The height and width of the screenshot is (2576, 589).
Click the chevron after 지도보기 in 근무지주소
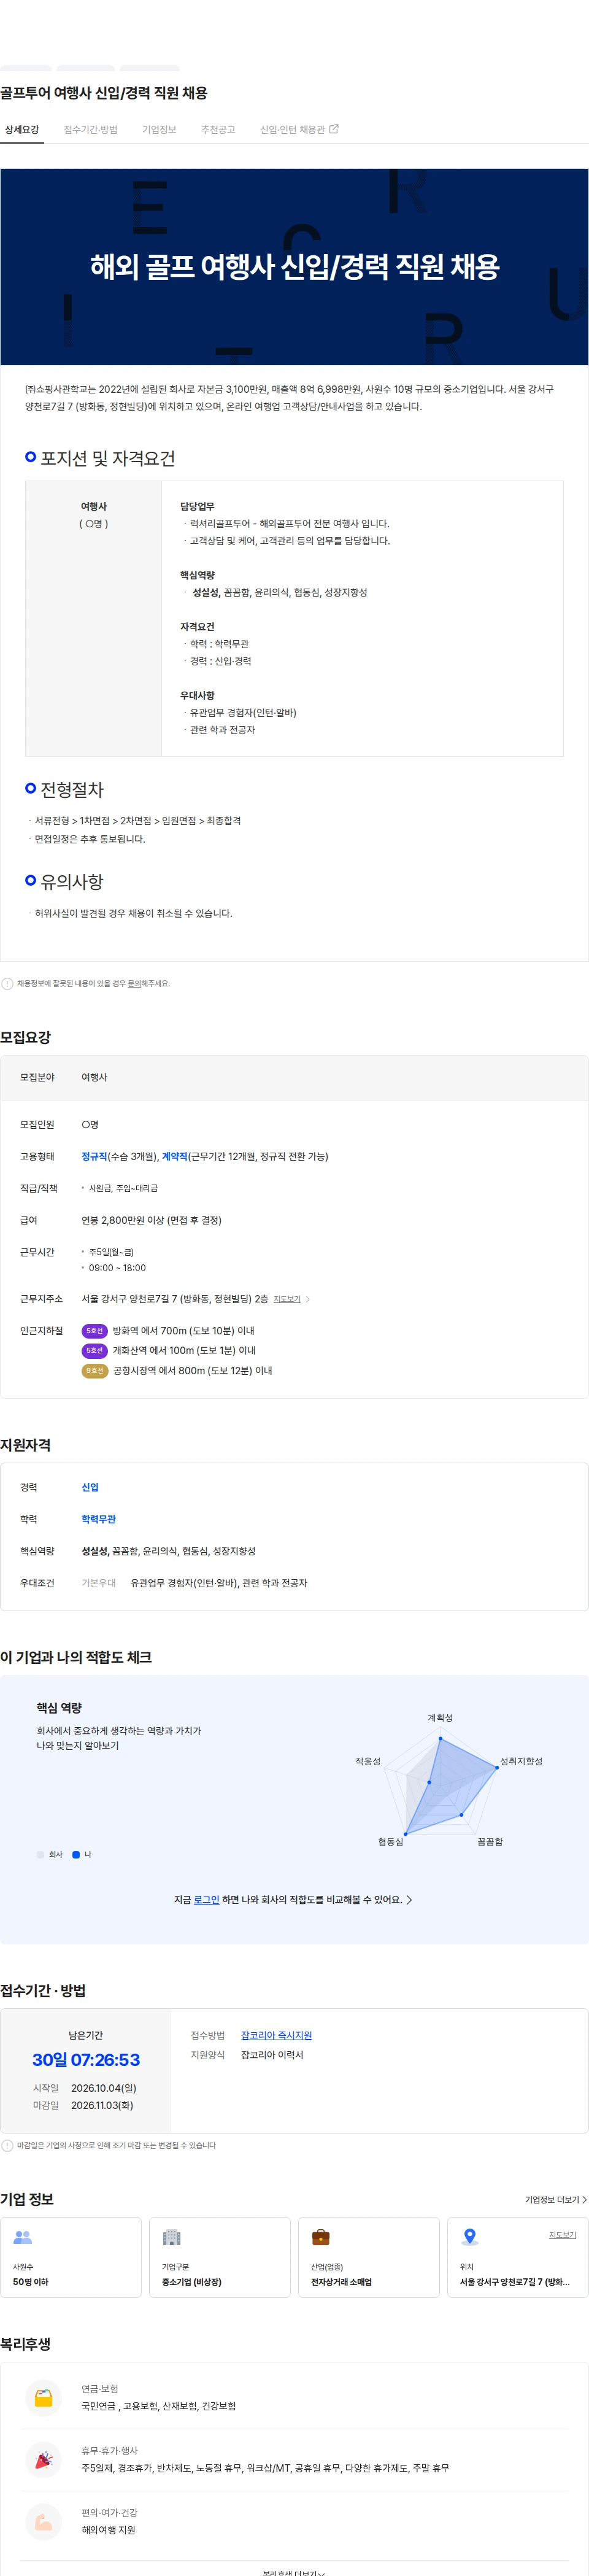308,1299
